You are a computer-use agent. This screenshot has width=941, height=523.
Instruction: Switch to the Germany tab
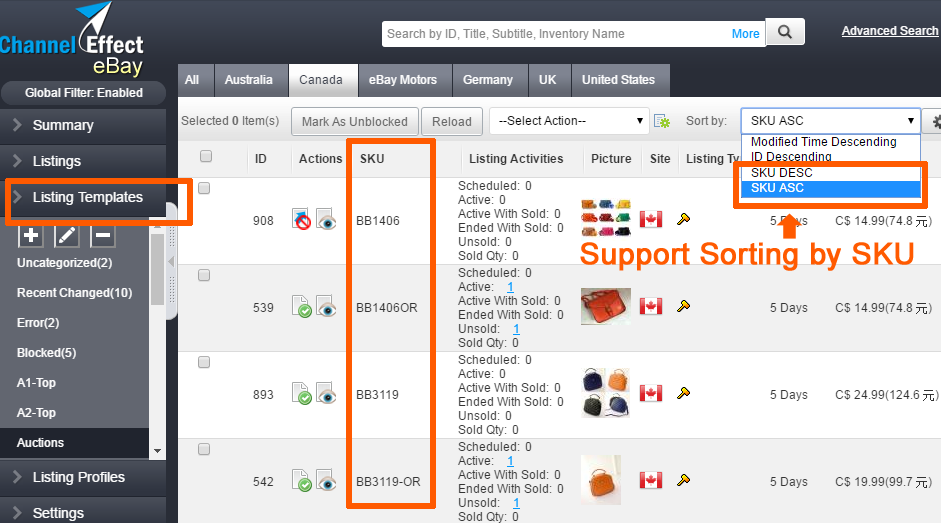[x=488, y=80]
